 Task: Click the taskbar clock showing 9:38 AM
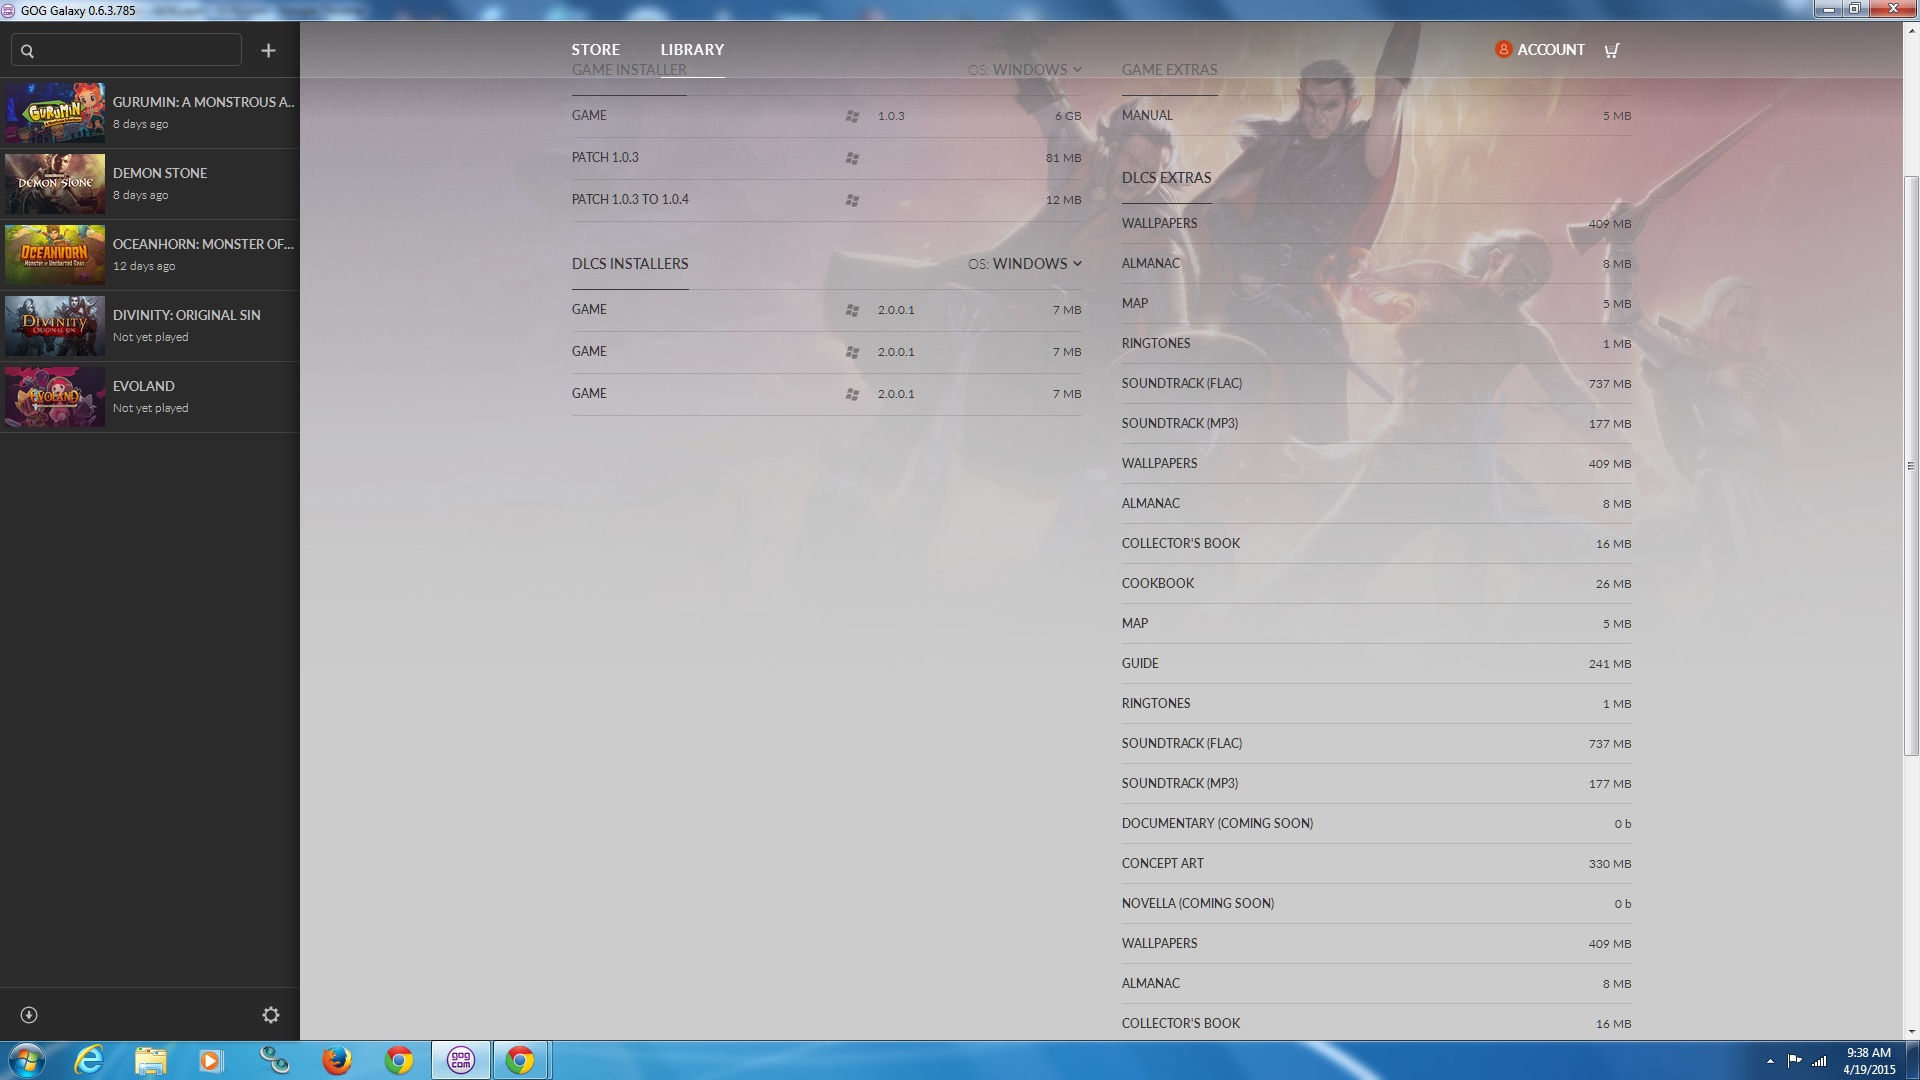[1869, 1060]
